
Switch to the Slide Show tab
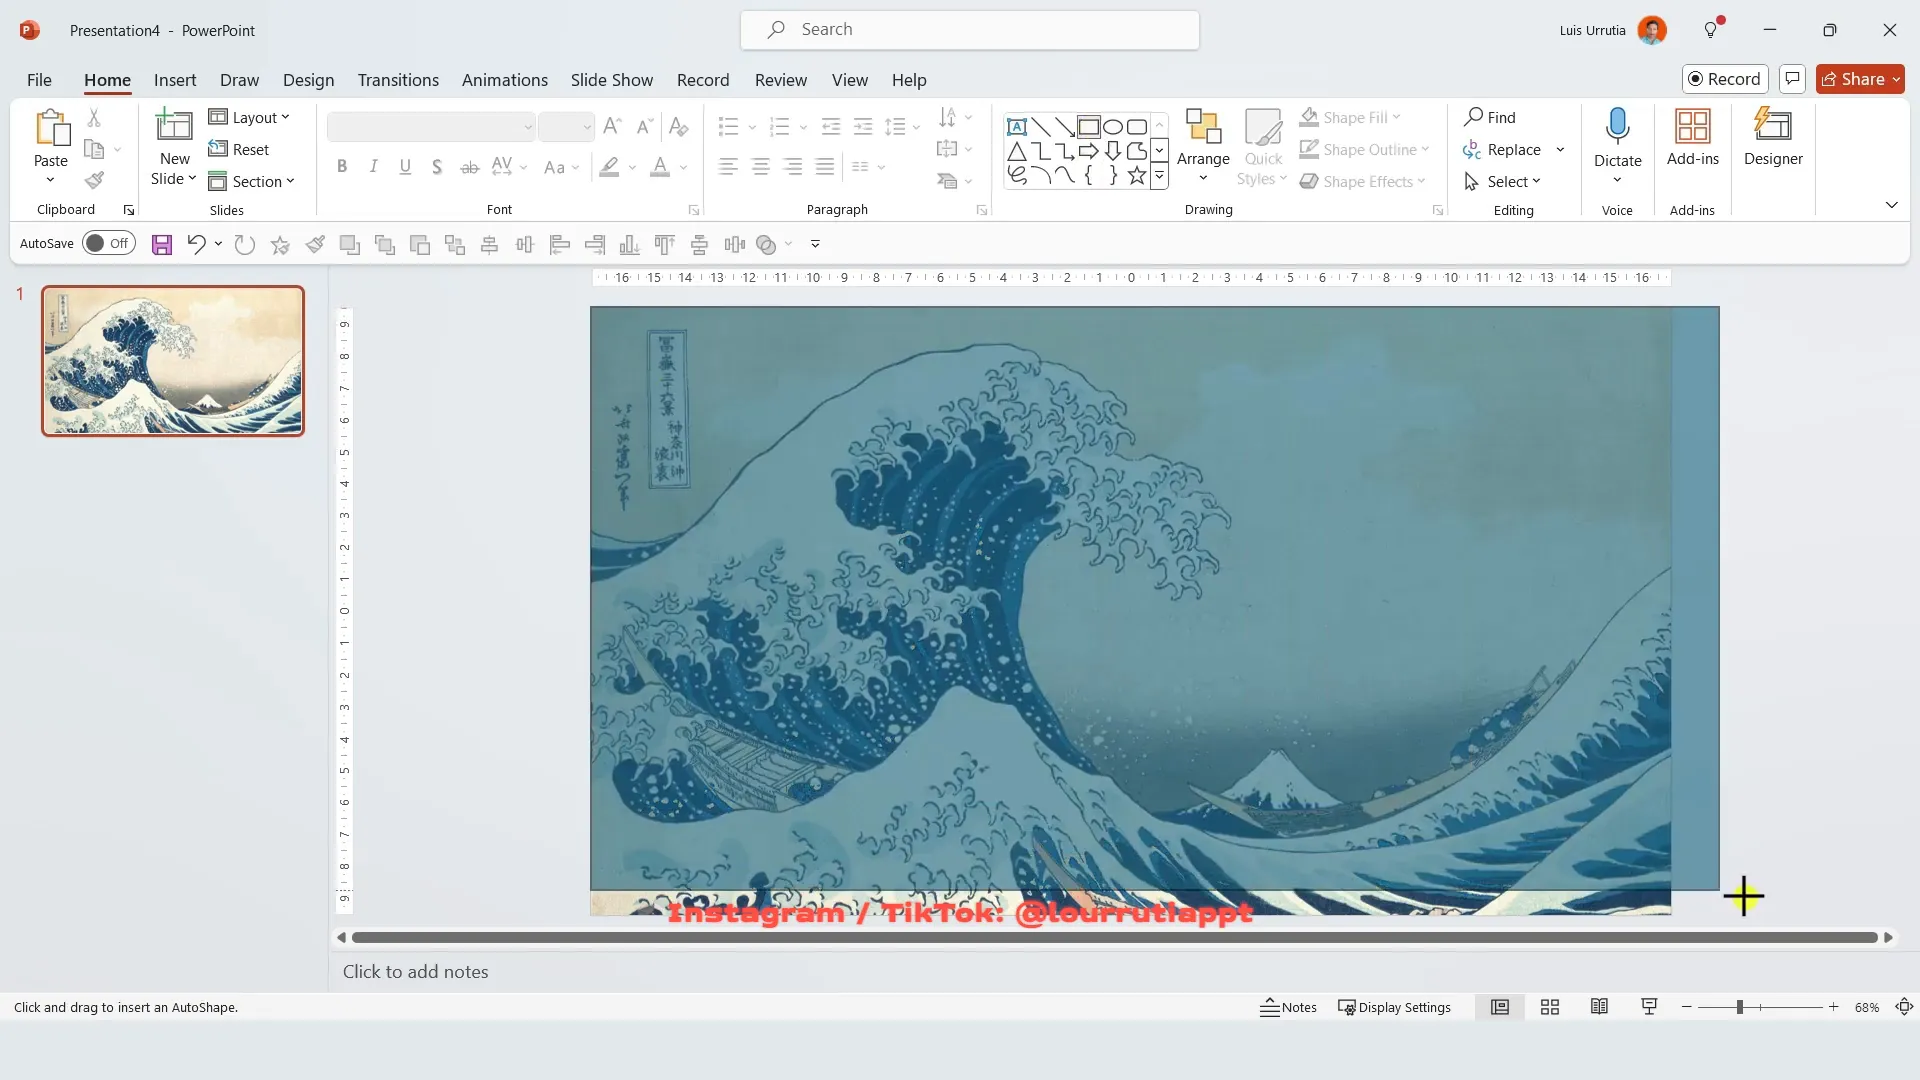[x=611, y=80]
